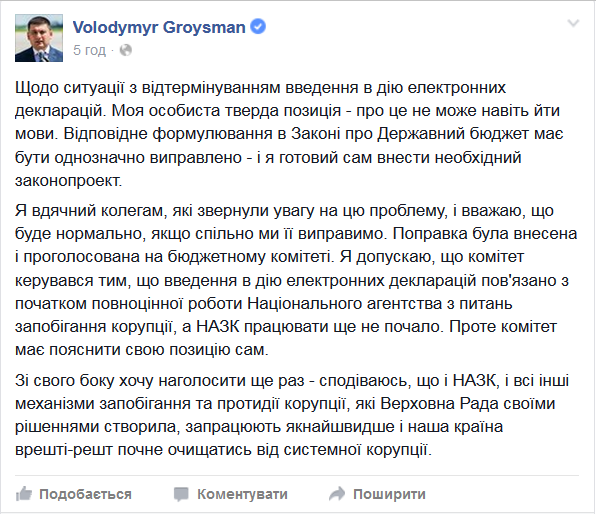
Task: Click the third paragraph starting 'Зі свого боку'
Action: (292, 415)
